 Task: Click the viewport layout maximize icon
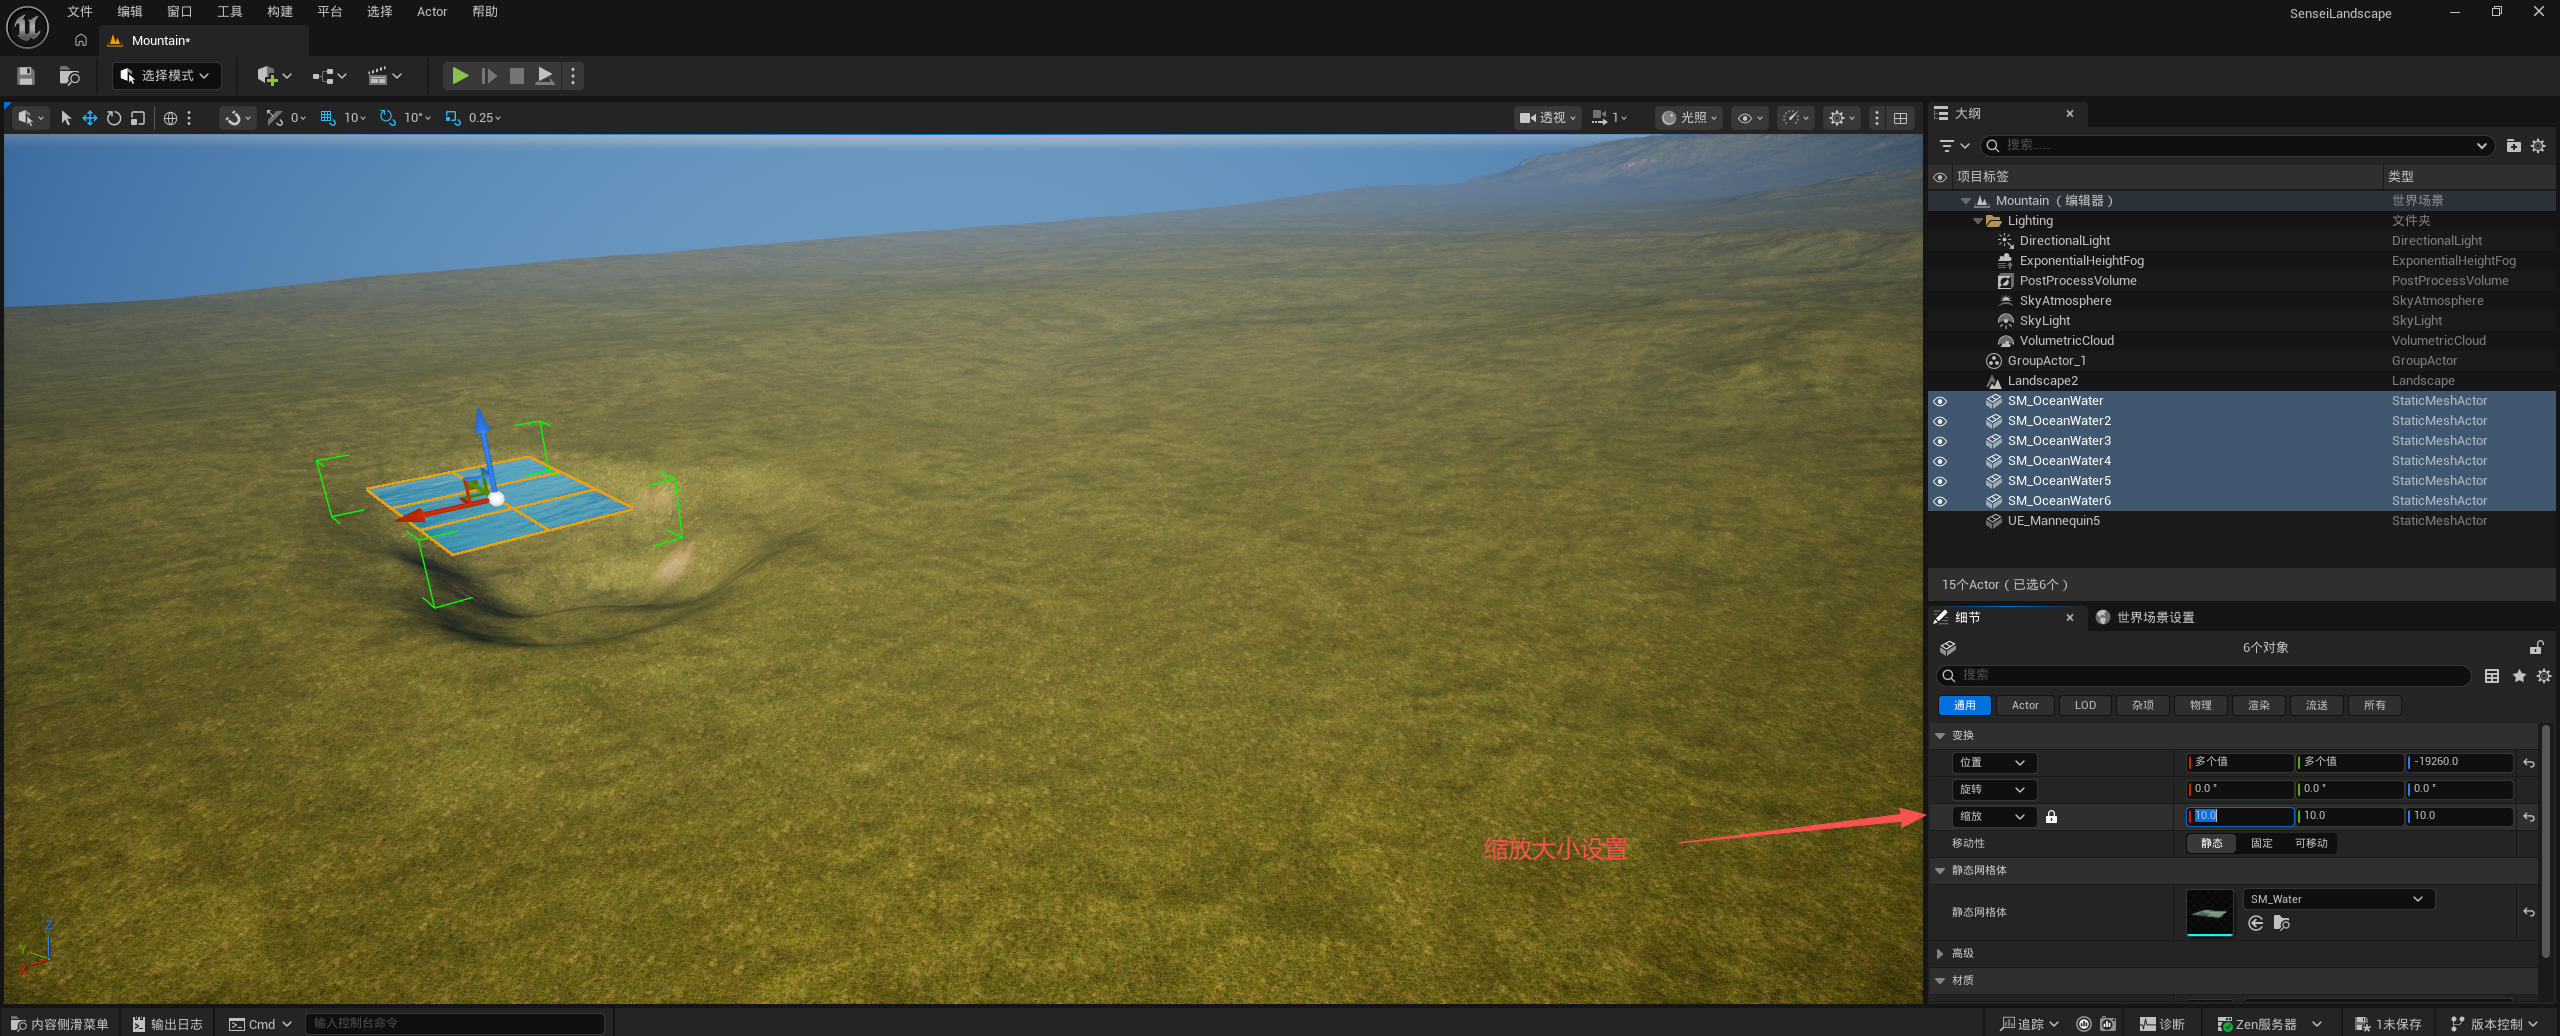coord(1900,118)
